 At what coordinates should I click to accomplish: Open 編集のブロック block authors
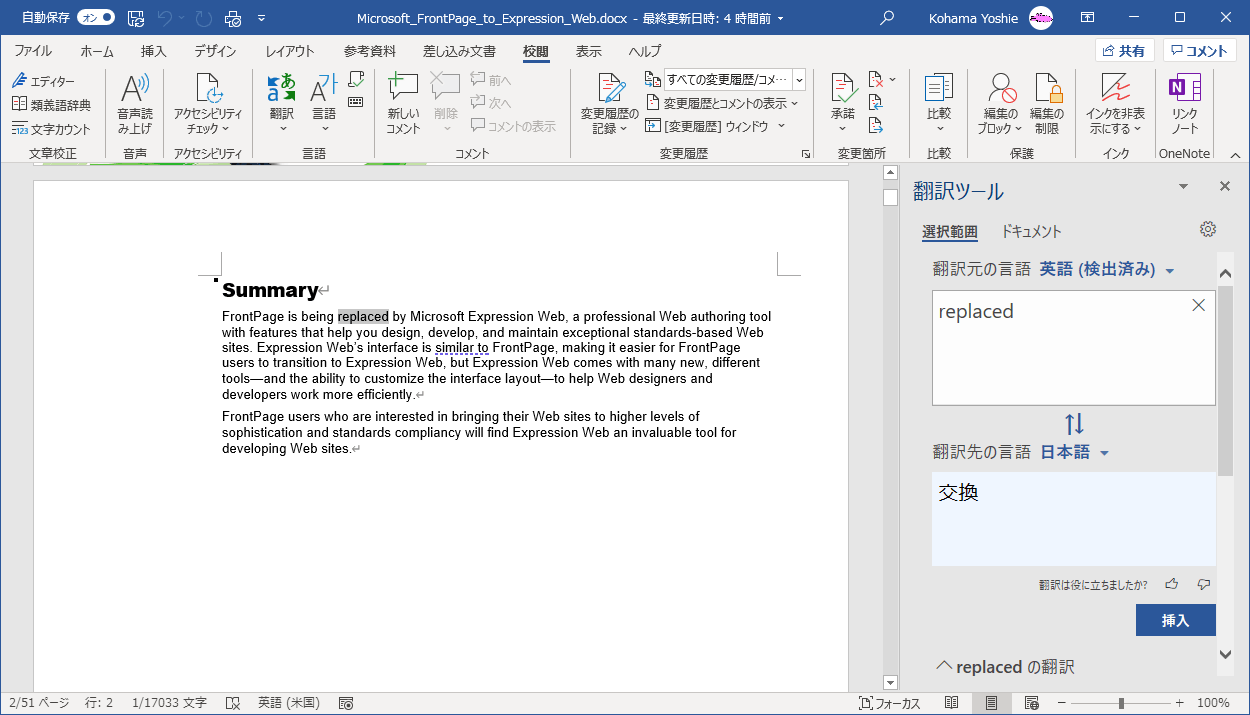(x=1000, y=104)
